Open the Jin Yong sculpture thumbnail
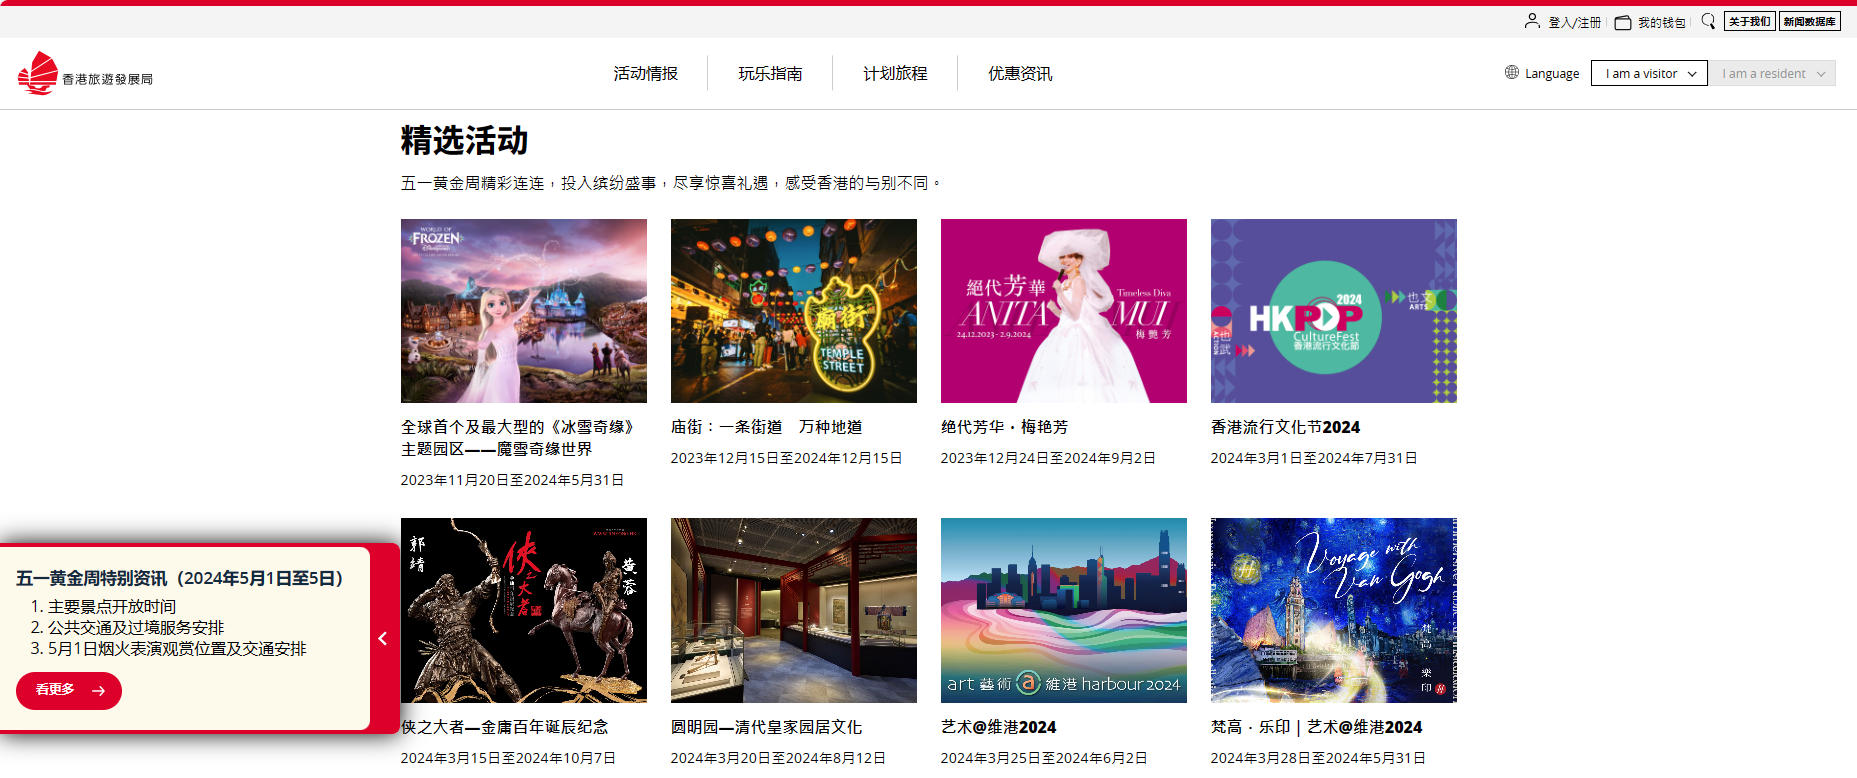The width and height of the screenshot is (1857, 778). (x=524, y=610)
